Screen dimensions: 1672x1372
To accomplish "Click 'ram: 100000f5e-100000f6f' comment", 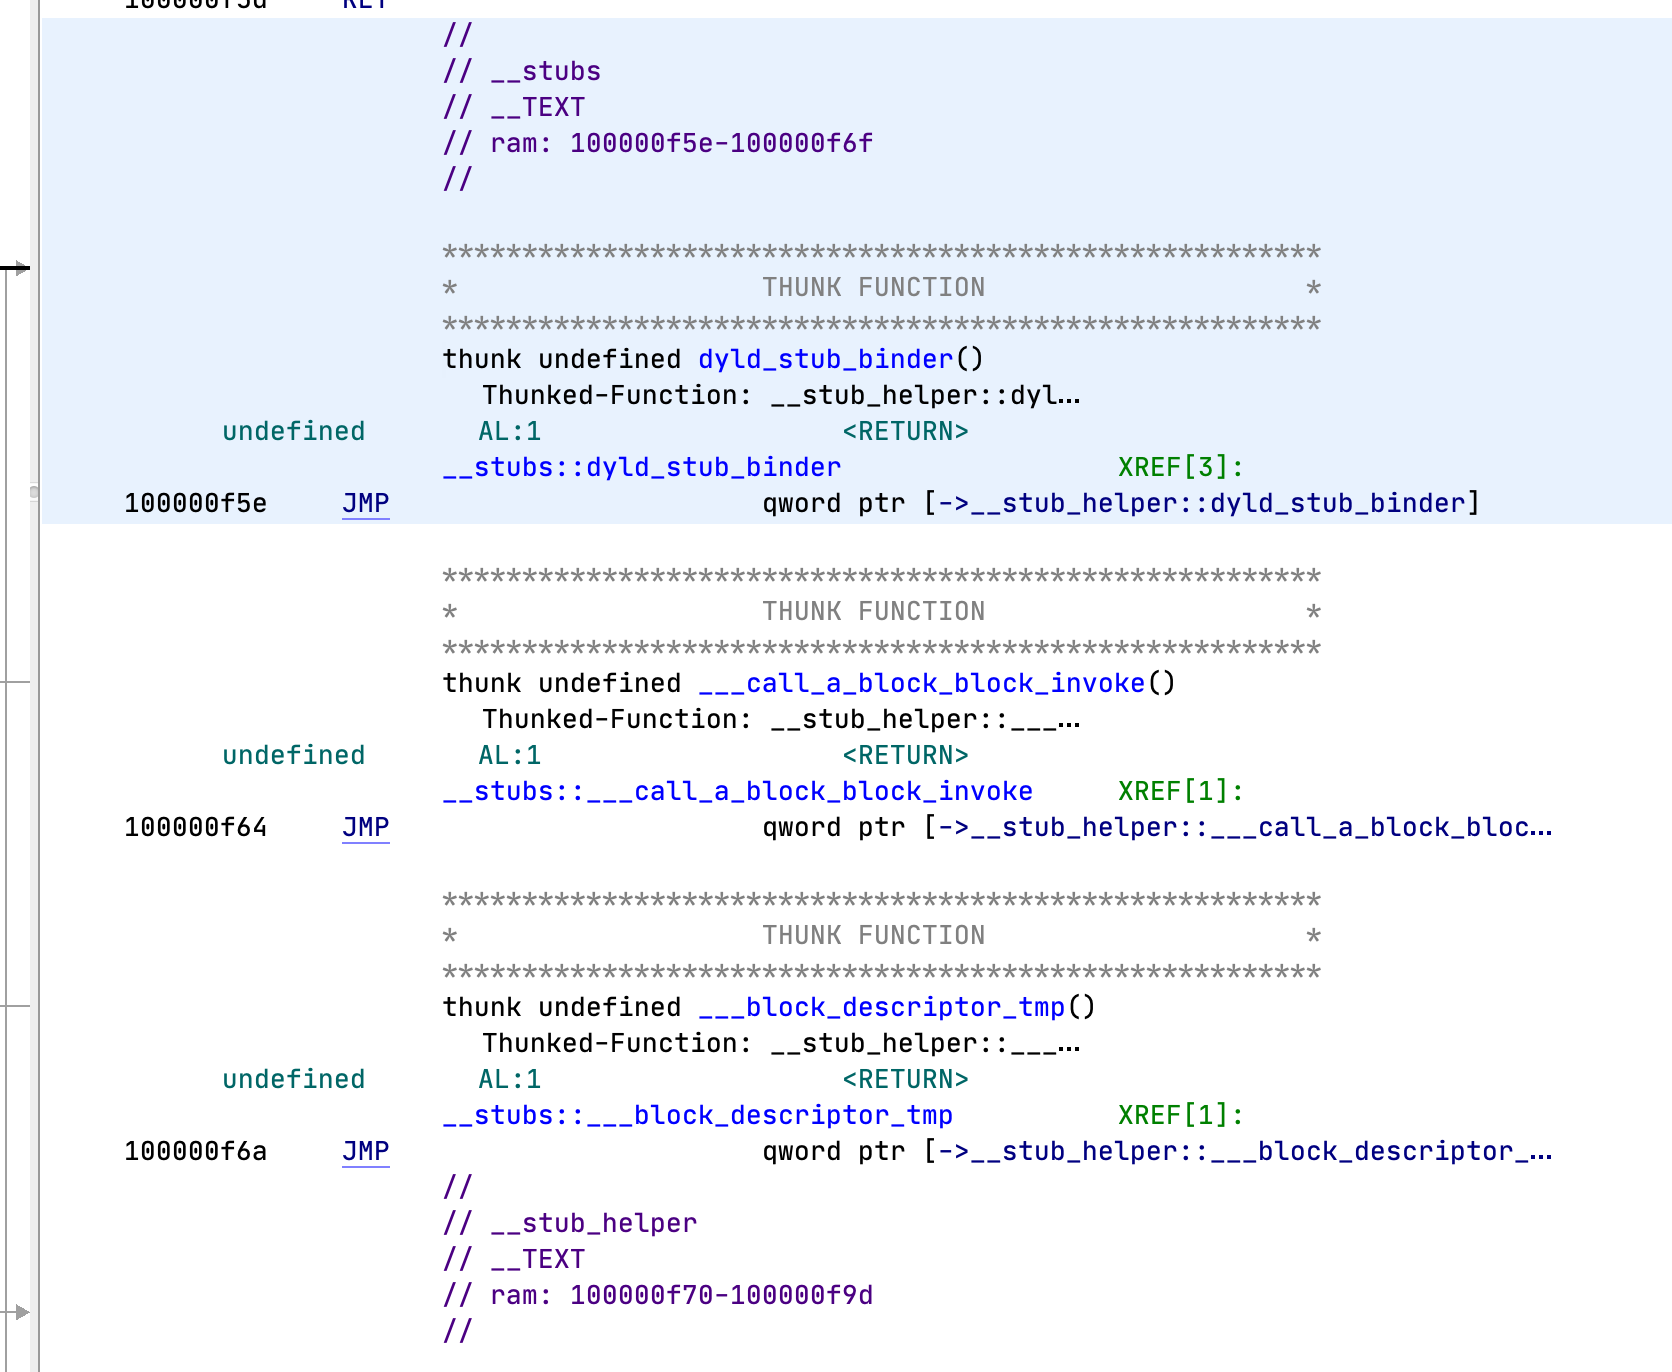I will 658,143.
